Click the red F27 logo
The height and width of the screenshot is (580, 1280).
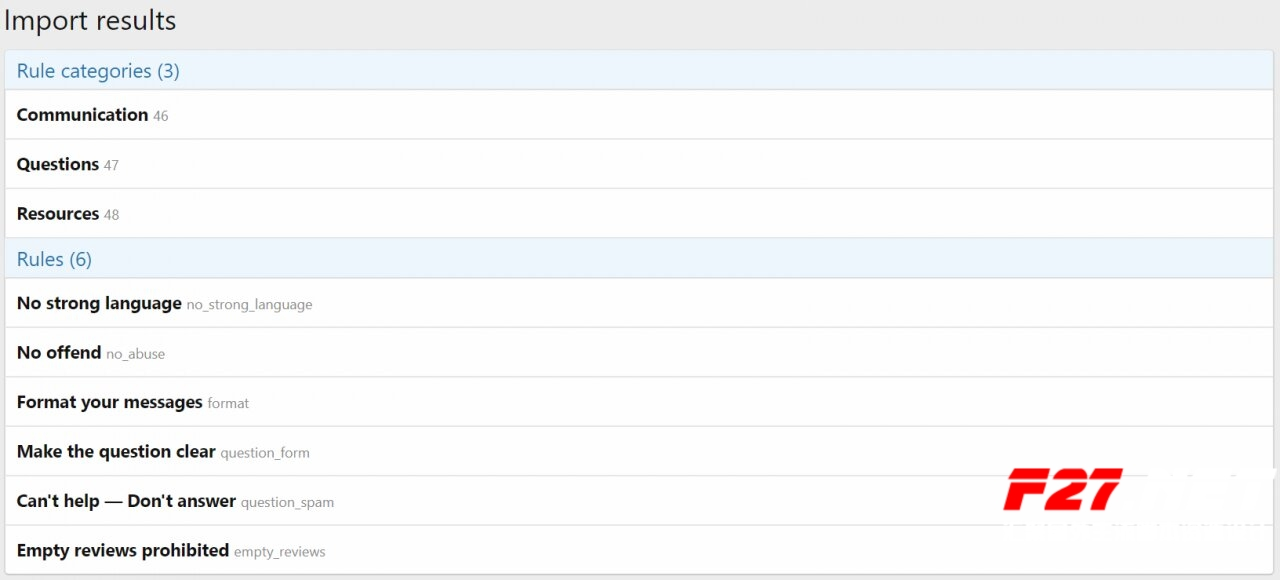(1062, 489)
